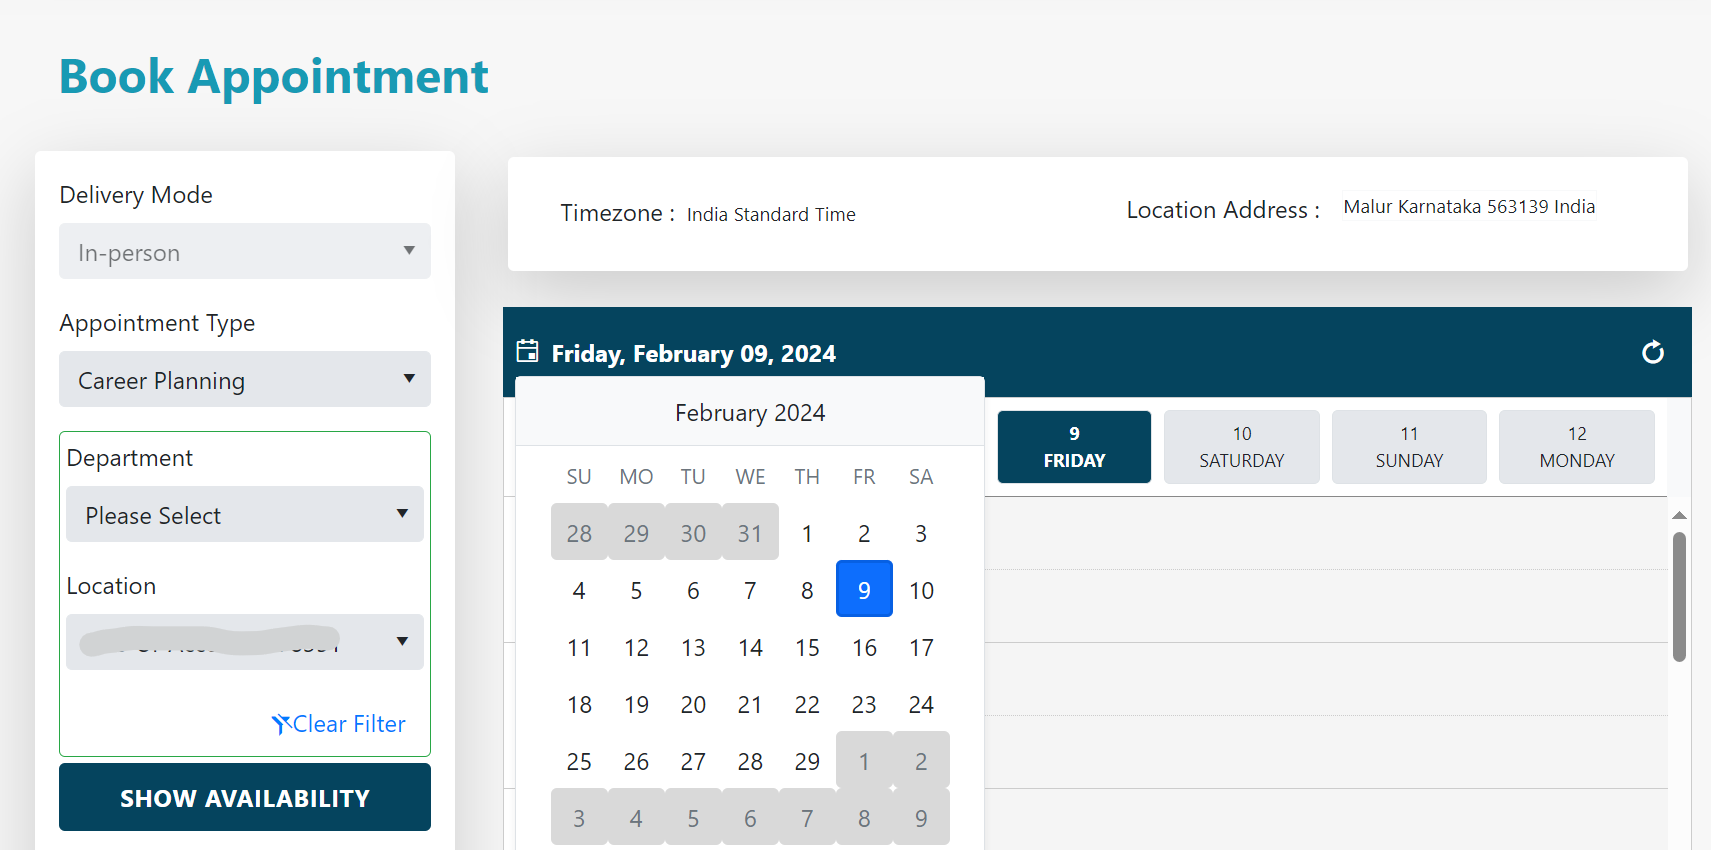Click the calendar icon beside the date header

click(x=527, y=351)
